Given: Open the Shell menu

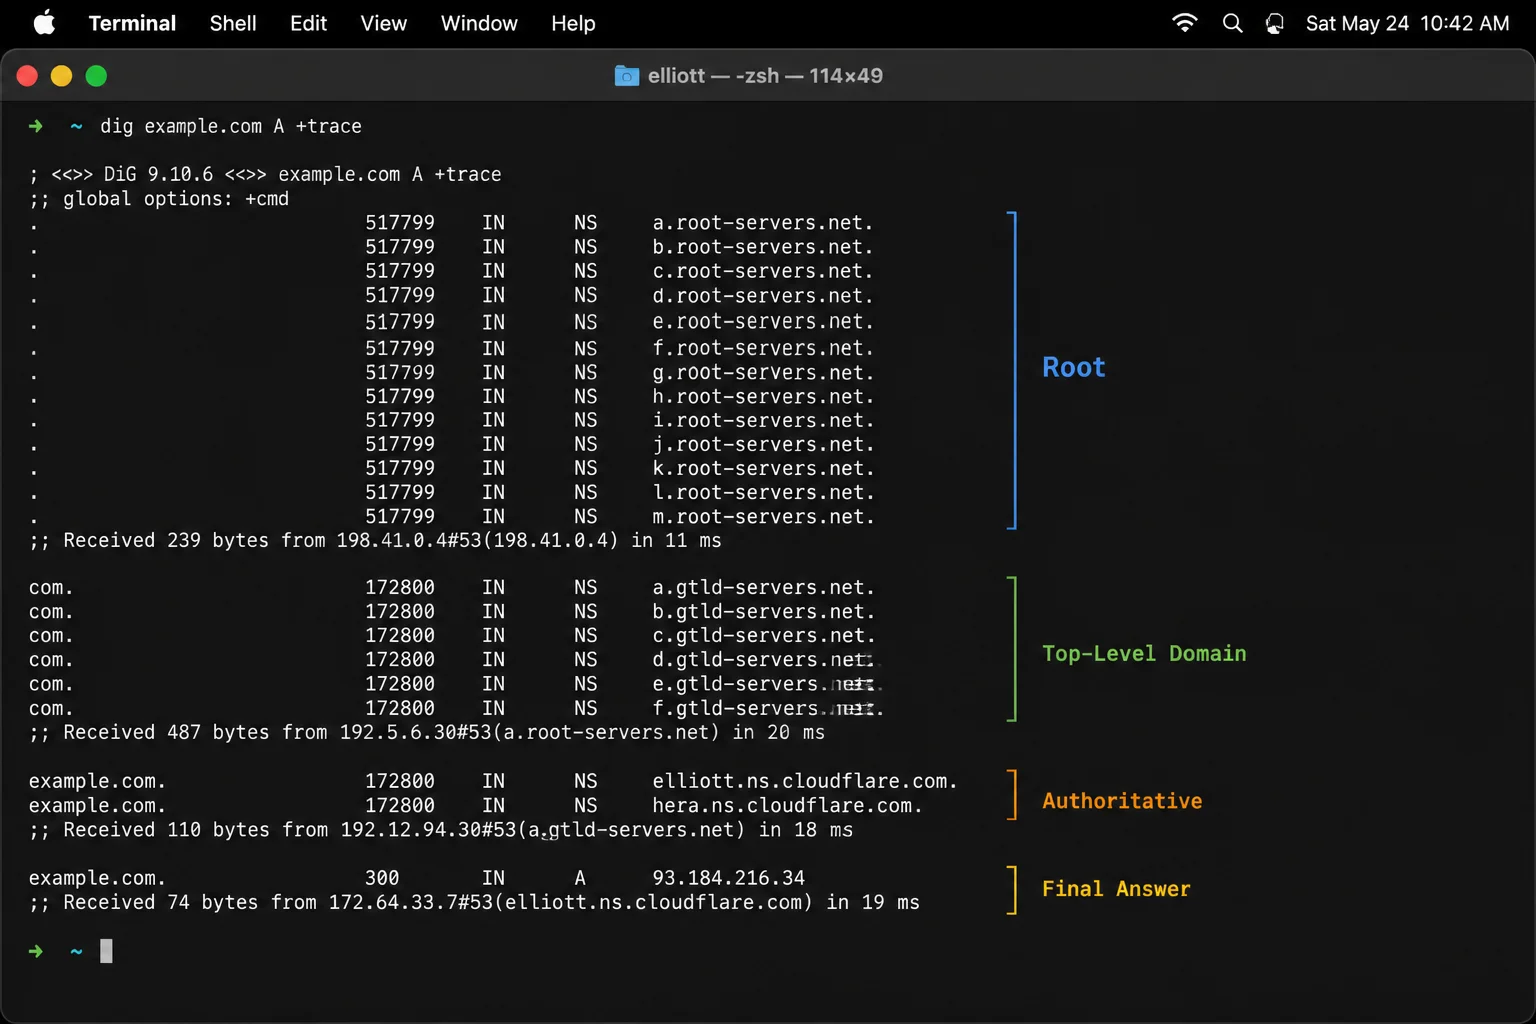Looking at the screenshot, I should [233, 23].
